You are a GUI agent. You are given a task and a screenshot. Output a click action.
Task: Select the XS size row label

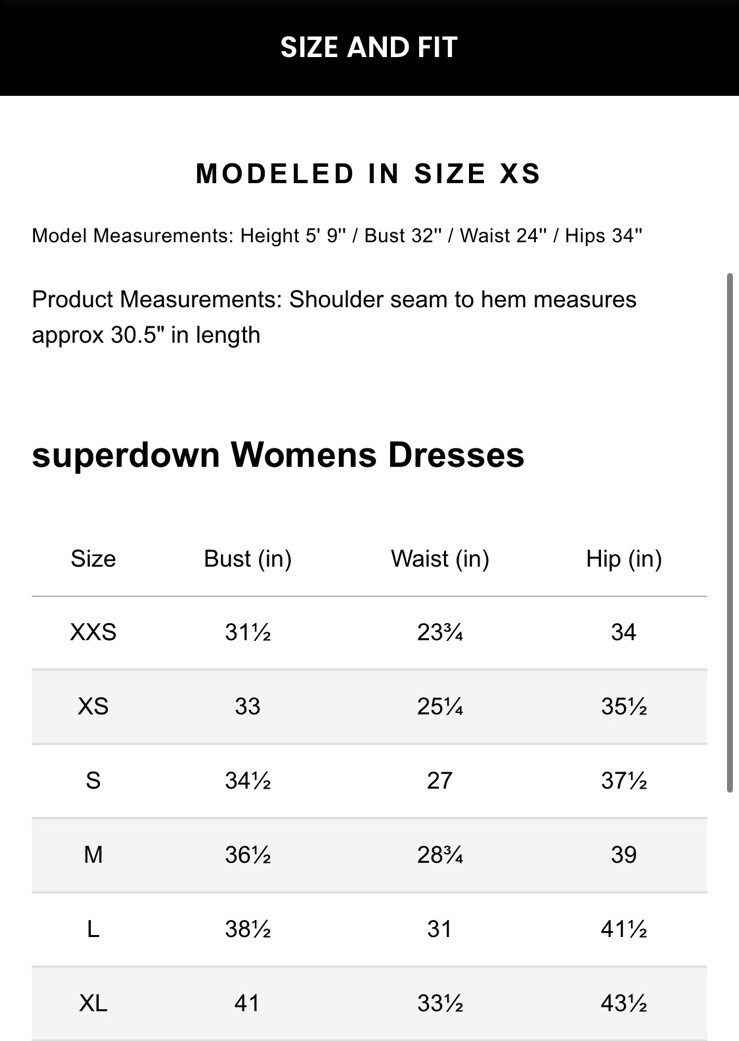tap(93, 706)
